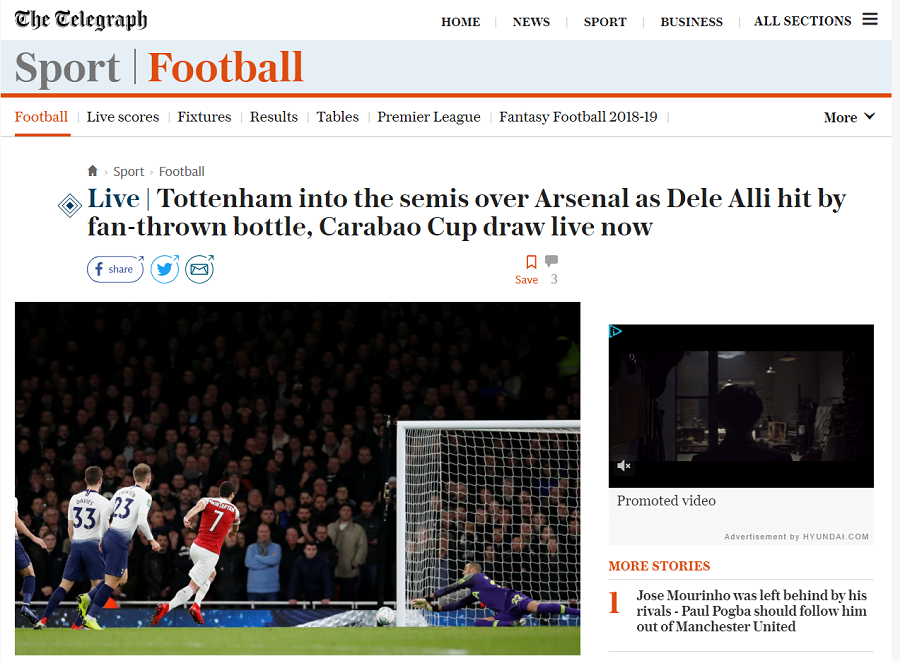The height and width of the screenshot is (661, 900).
Task: Click the Football breadcrumb link
Action: [181, 171]
